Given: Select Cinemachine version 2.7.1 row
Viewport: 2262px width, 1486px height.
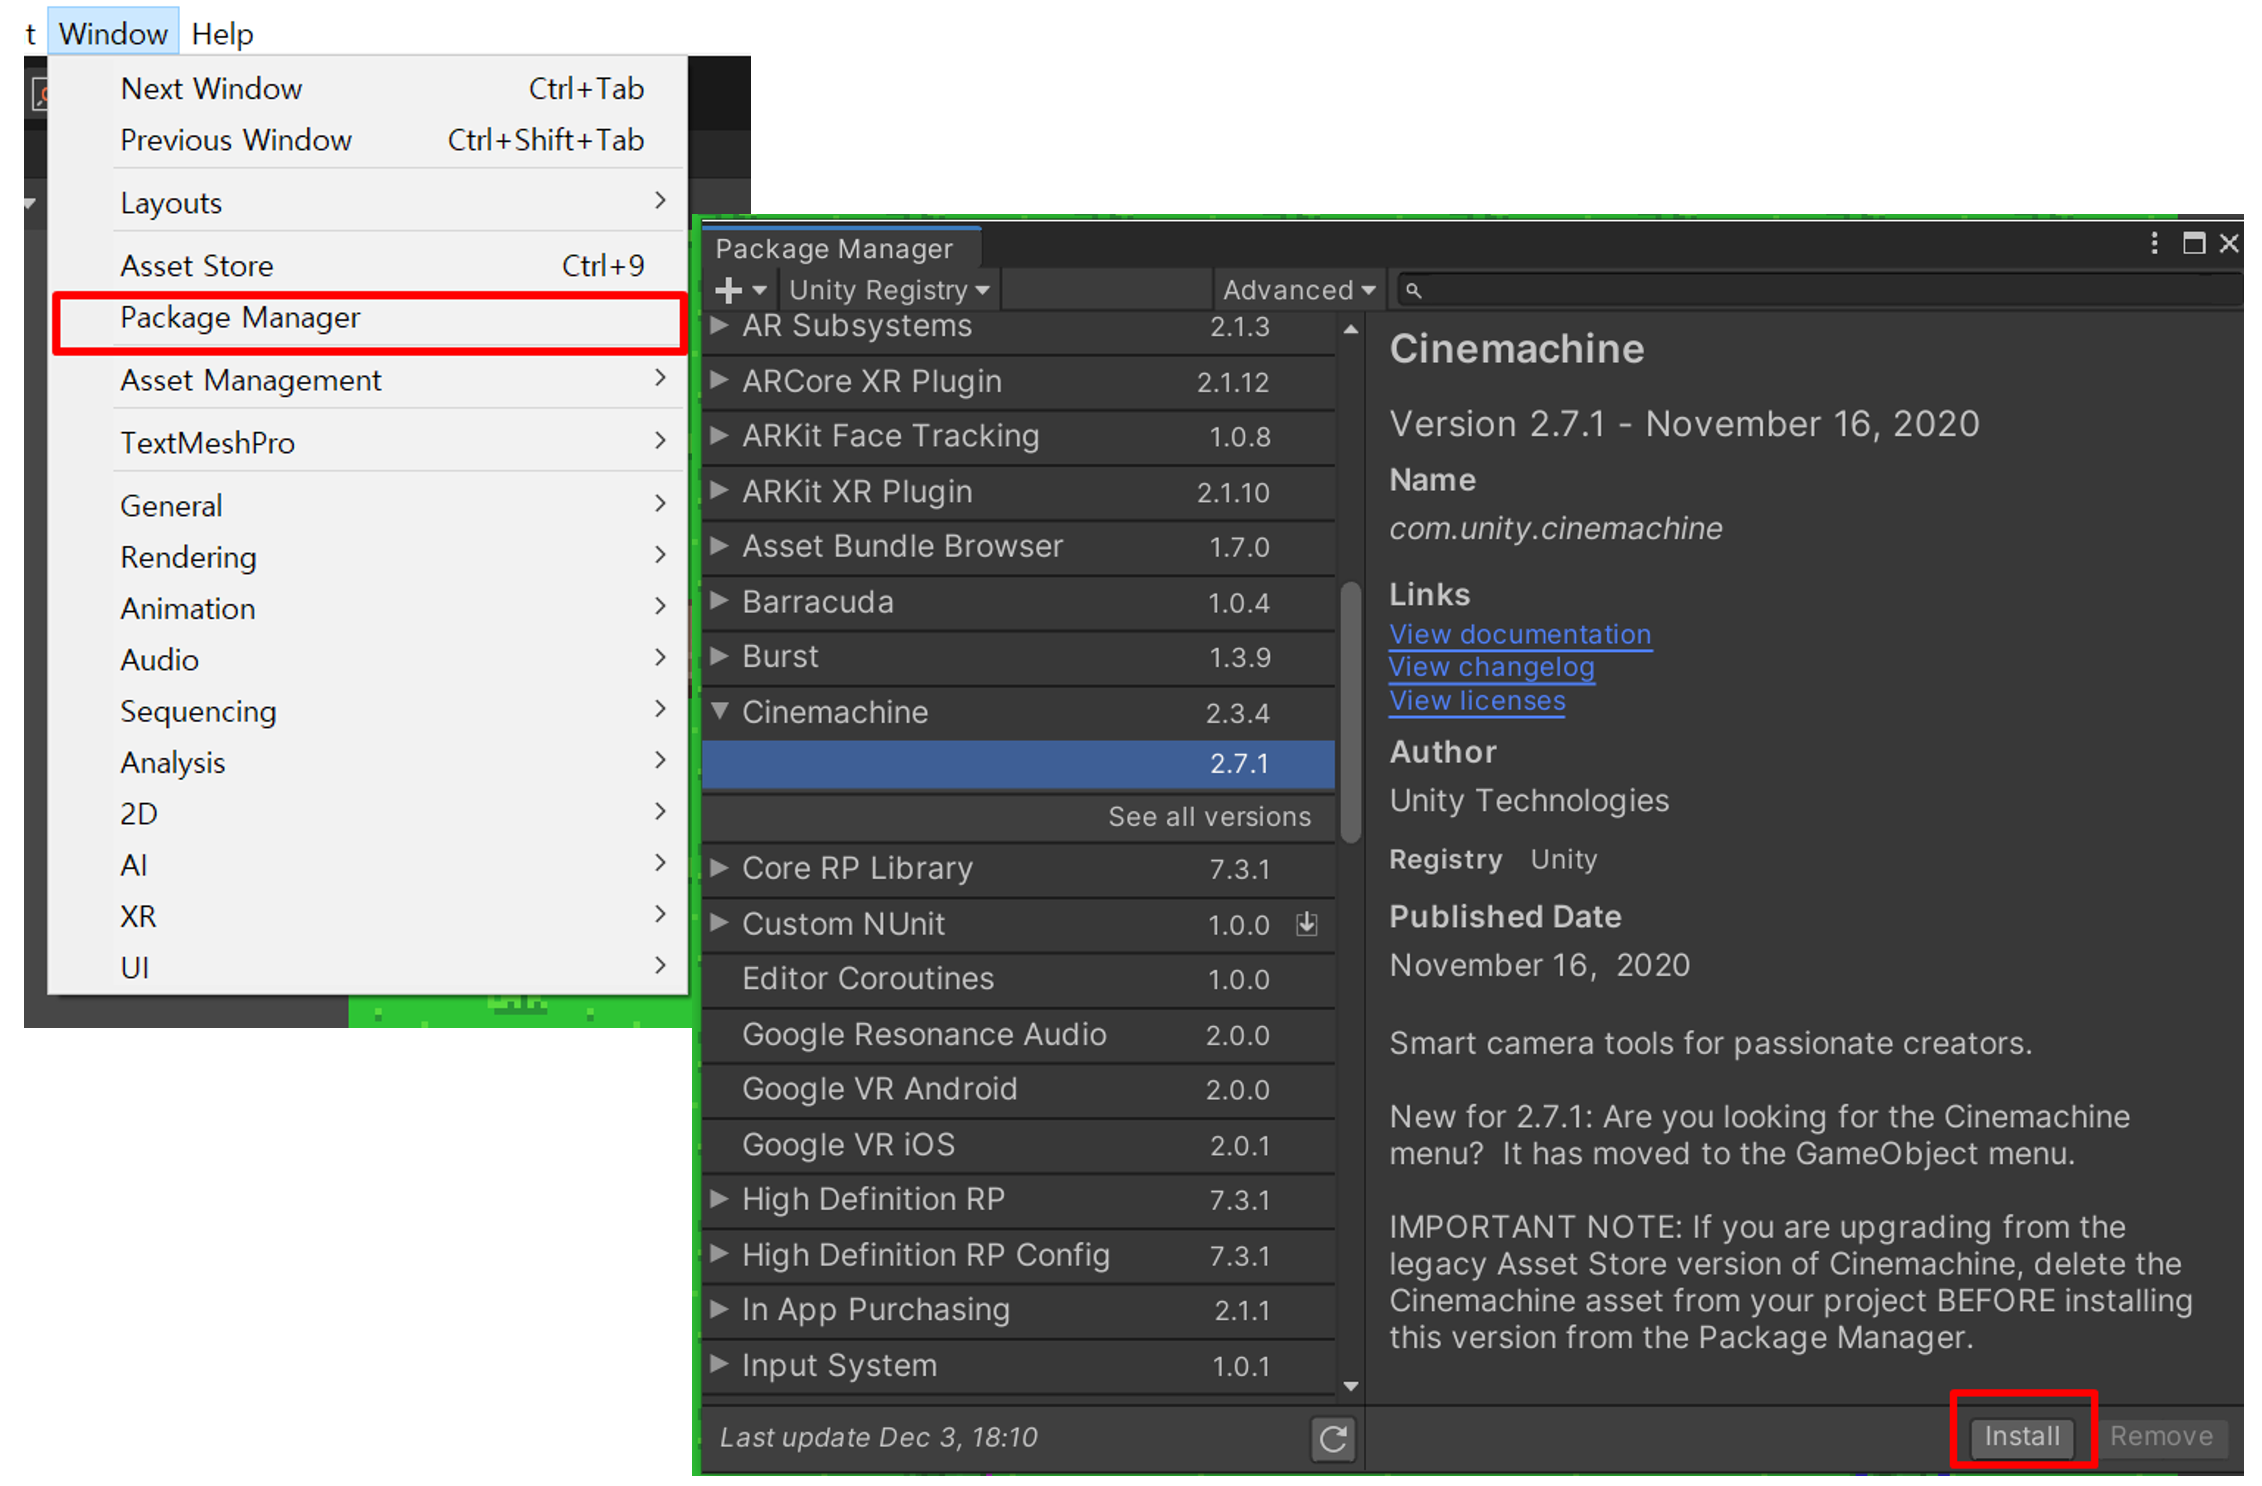Looking at the screenshot, I should coord(1018,764).
